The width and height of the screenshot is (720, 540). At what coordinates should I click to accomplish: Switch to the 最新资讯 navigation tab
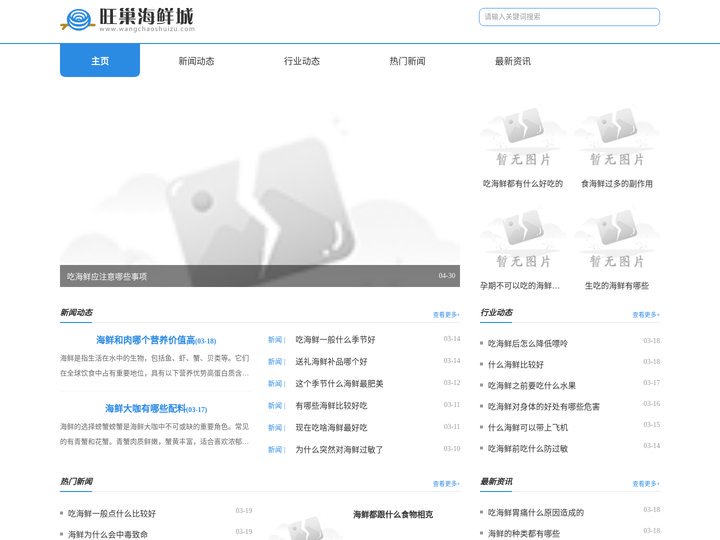point(512,61)
